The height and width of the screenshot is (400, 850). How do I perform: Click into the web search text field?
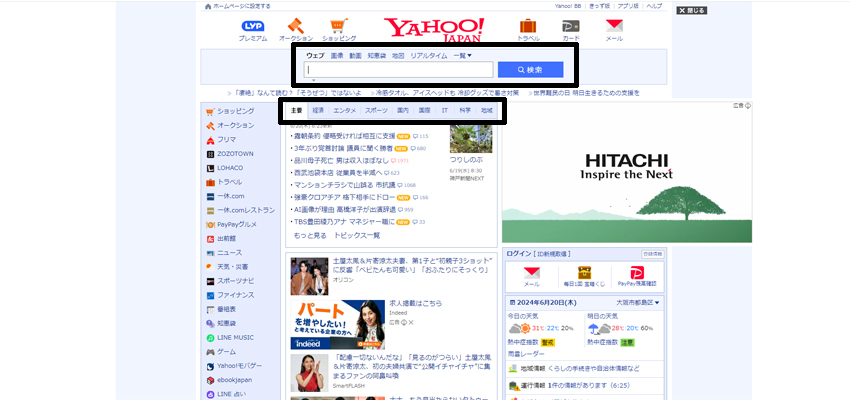[398, 69]
